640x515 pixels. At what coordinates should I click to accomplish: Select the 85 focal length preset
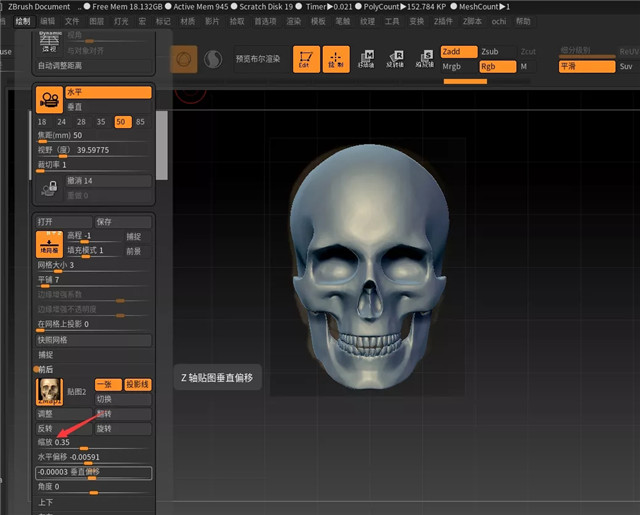[x=140, y=122]
